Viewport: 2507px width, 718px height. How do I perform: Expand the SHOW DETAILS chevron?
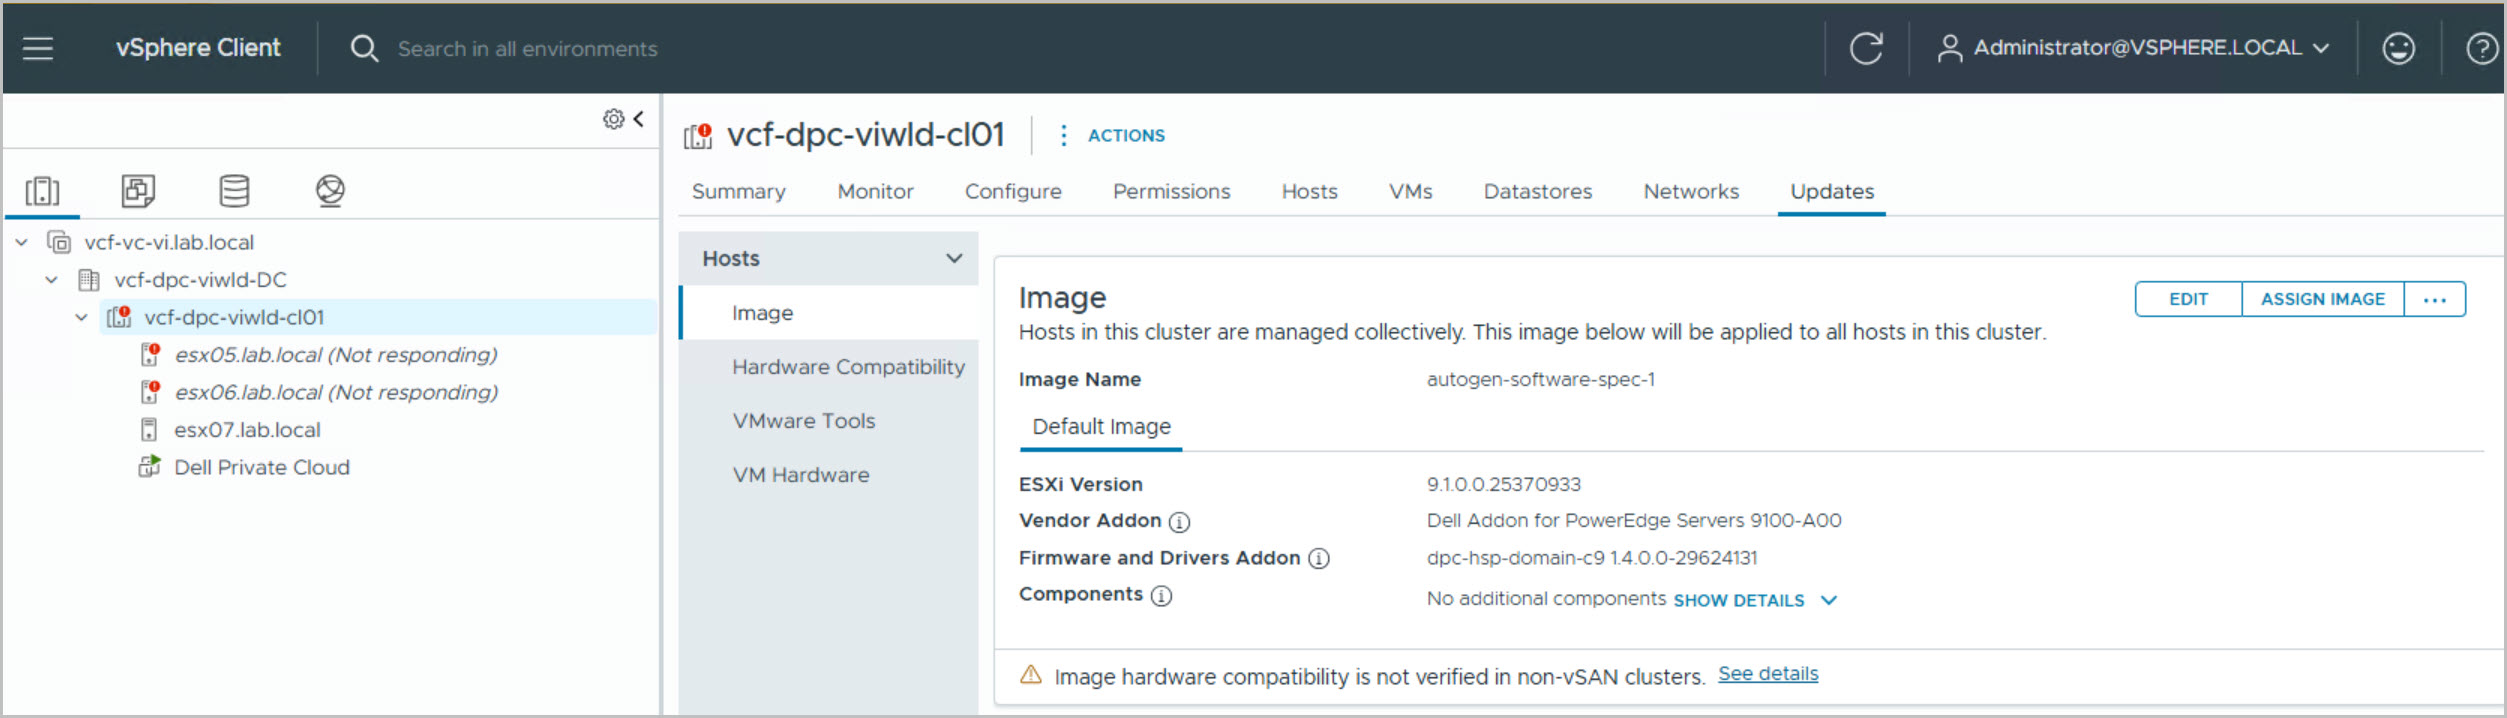pos(1829,600)
